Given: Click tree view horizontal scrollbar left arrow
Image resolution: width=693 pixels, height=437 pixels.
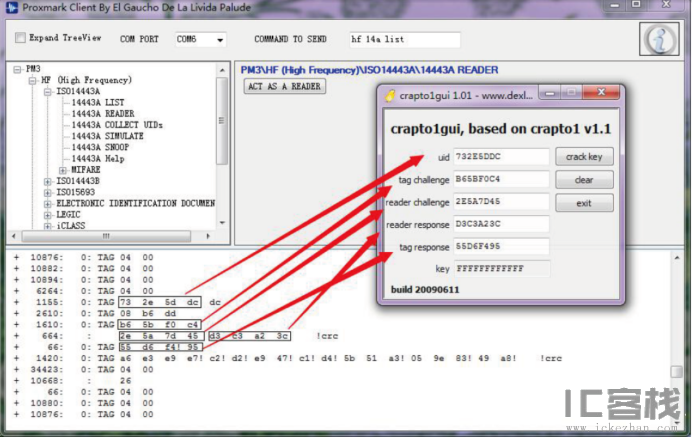Looking at the screenshot, I should pyautogui.click(x=14, y=236).
